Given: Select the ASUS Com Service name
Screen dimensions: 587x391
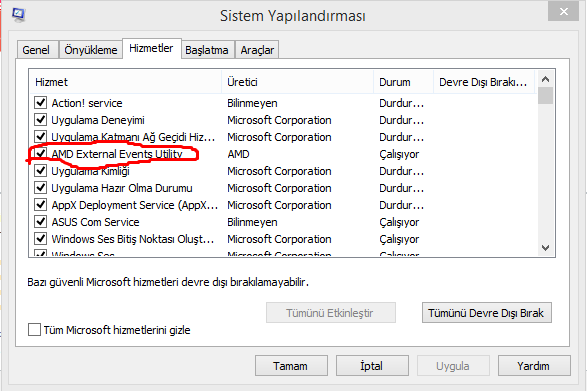Looking at the screenshot, I should tap(95, 222).
